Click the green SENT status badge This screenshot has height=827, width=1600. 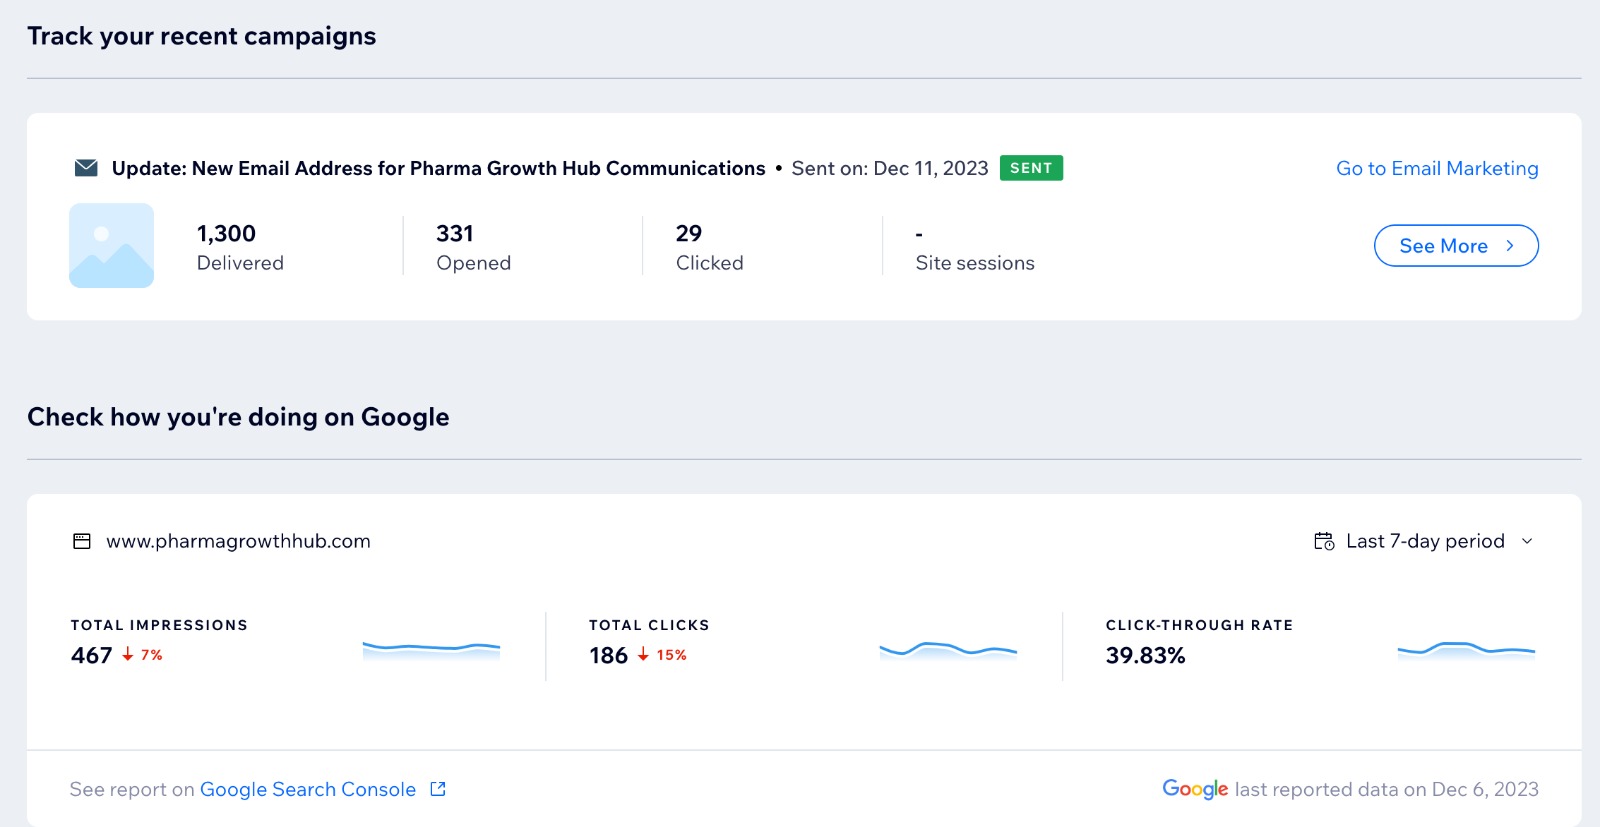[1030, 168]
